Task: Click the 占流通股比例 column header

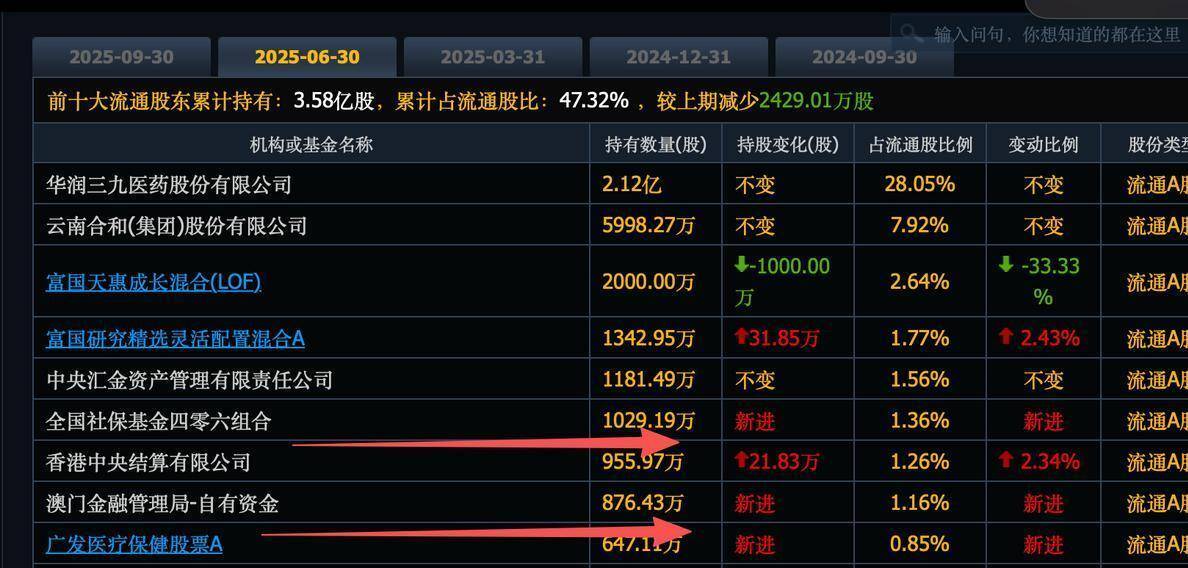Action: click(x=920, y=144)
